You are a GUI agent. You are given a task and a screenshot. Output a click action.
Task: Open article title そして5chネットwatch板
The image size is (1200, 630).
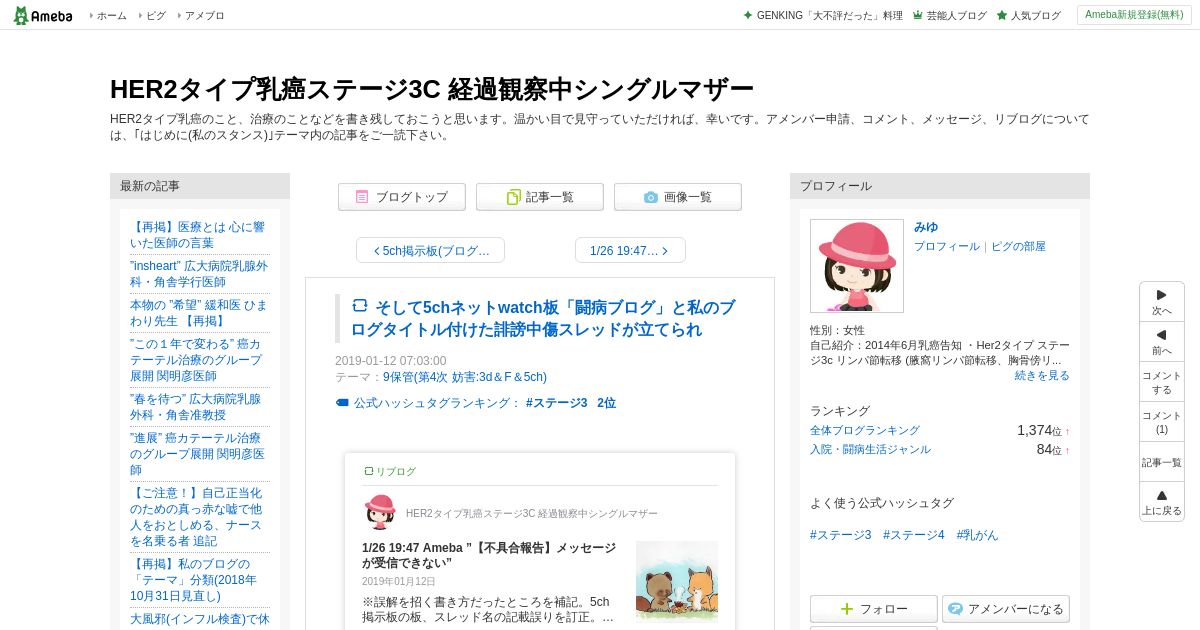[542, 318]
